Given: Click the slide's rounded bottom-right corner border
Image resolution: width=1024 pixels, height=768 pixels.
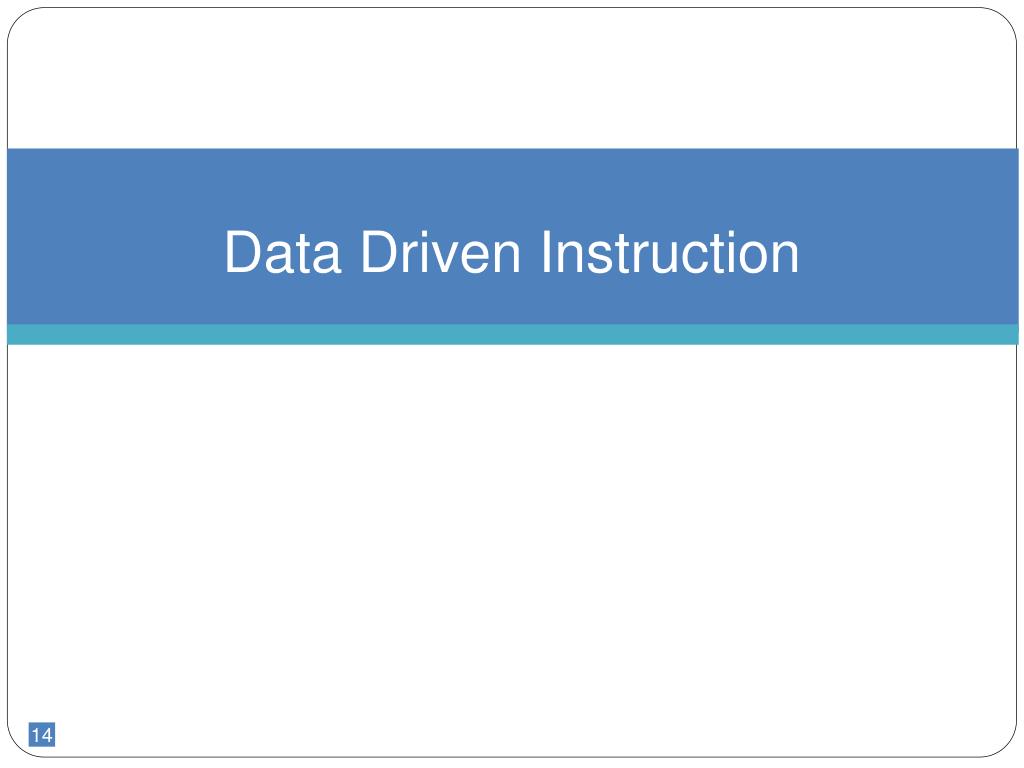Looking at the screenshot, I should pos(1006,747).
